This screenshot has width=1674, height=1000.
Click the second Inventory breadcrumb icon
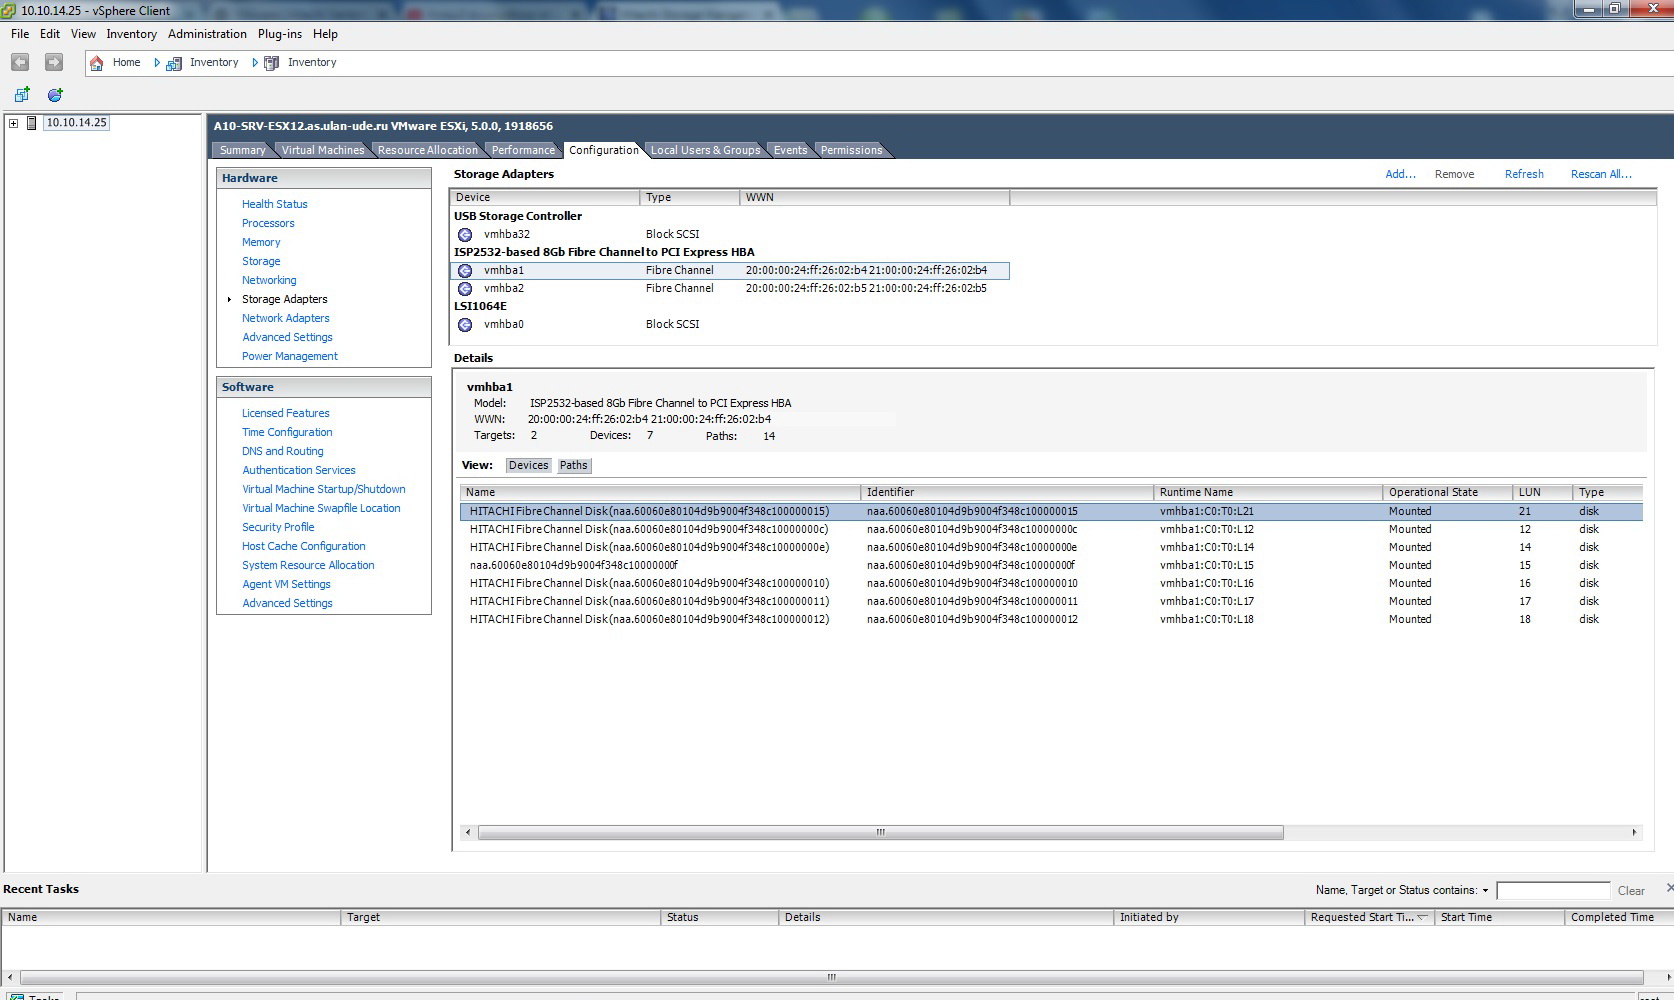coord(271,63)
